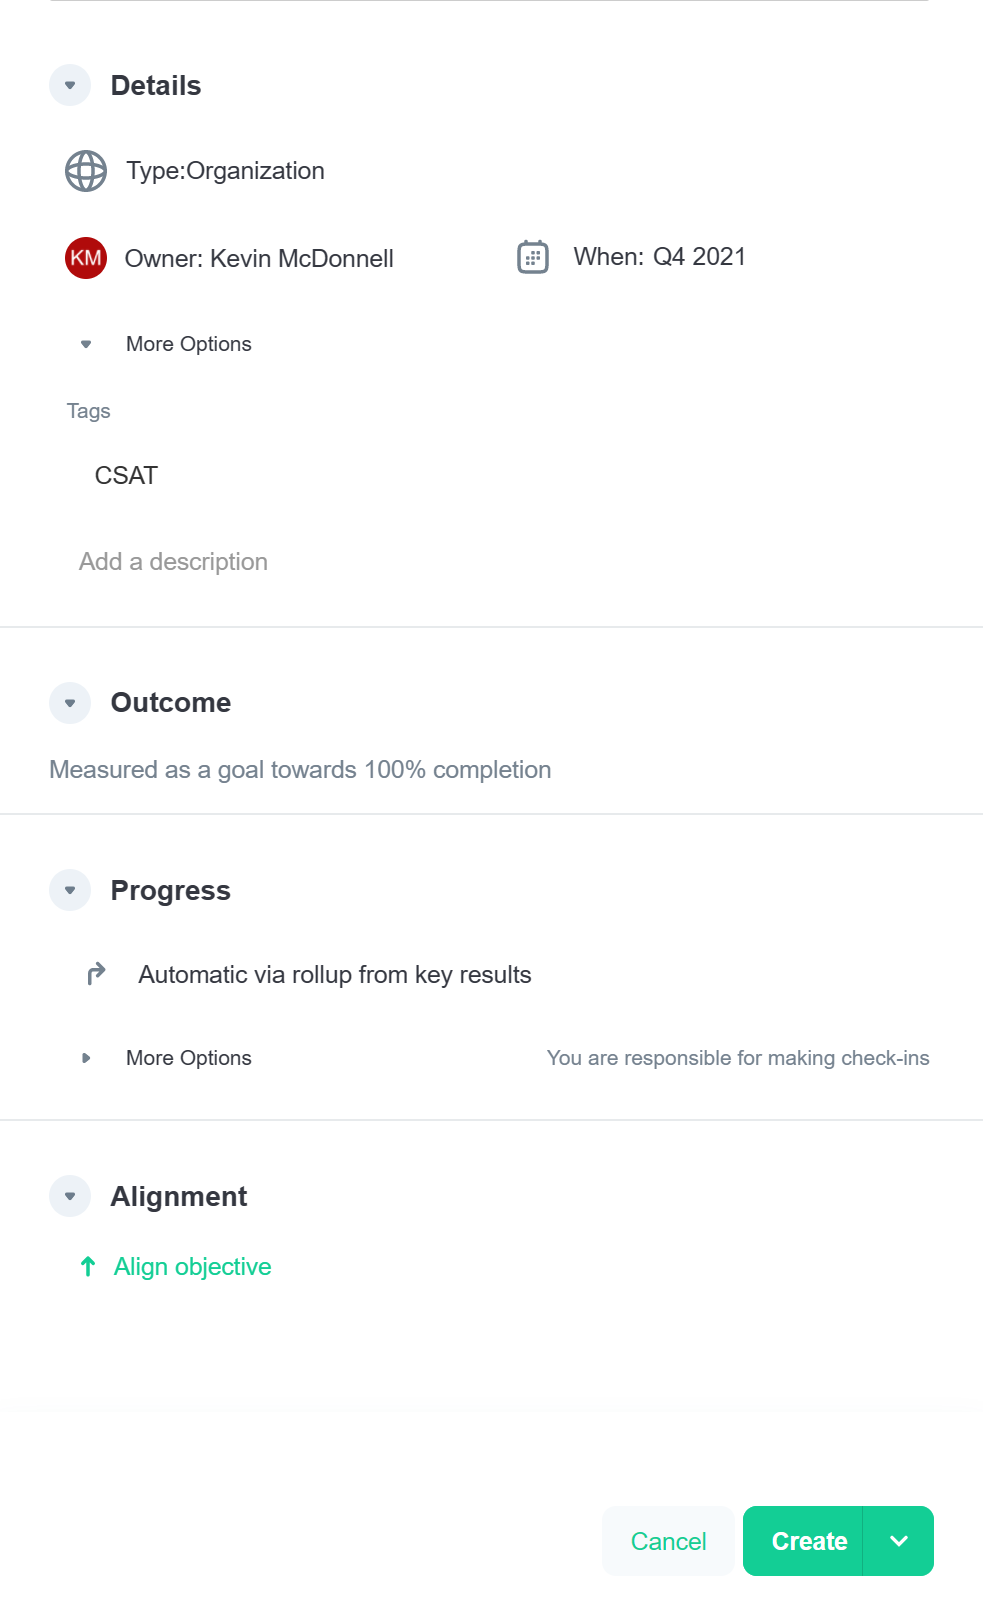The height and width of the screenshot is (1624, 983).
Task: Click the KM owner avatar
Action: coord(86,258)
